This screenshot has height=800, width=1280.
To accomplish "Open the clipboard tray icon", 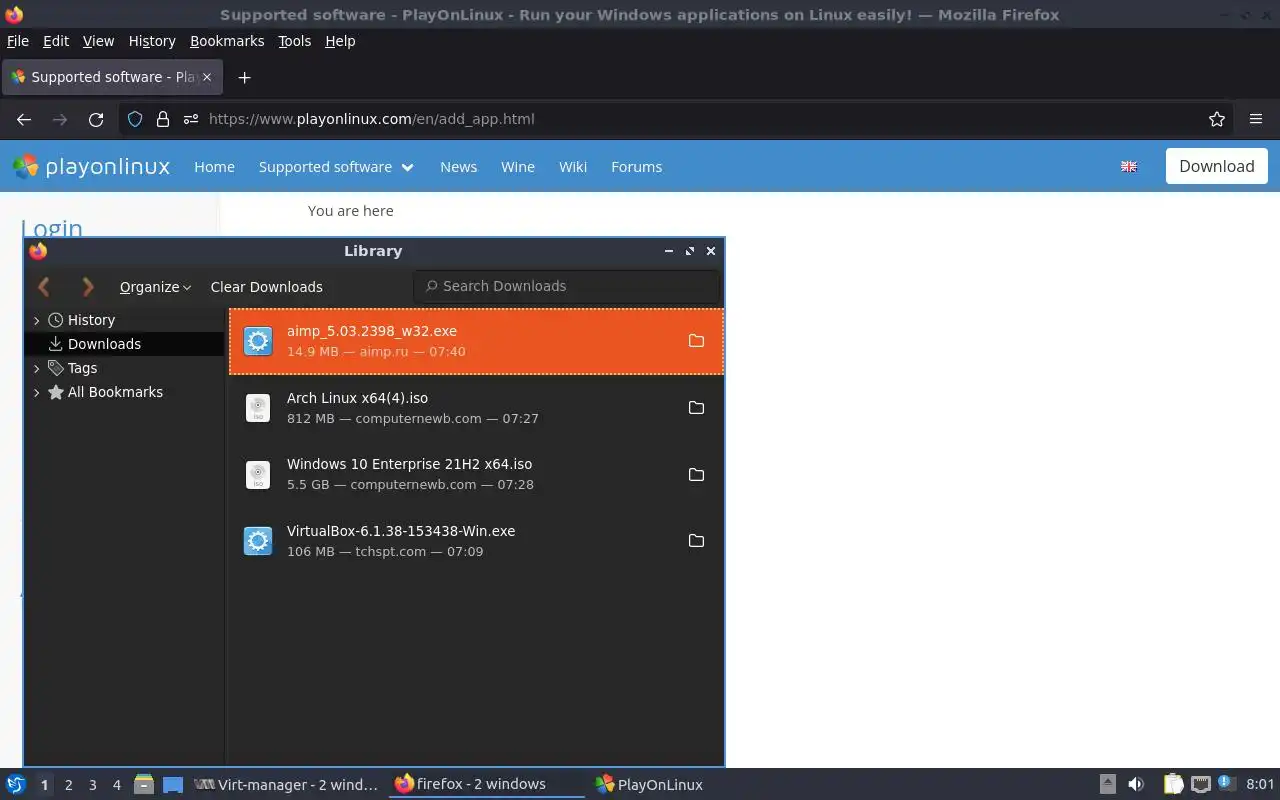I will (x=1173, y=784).
